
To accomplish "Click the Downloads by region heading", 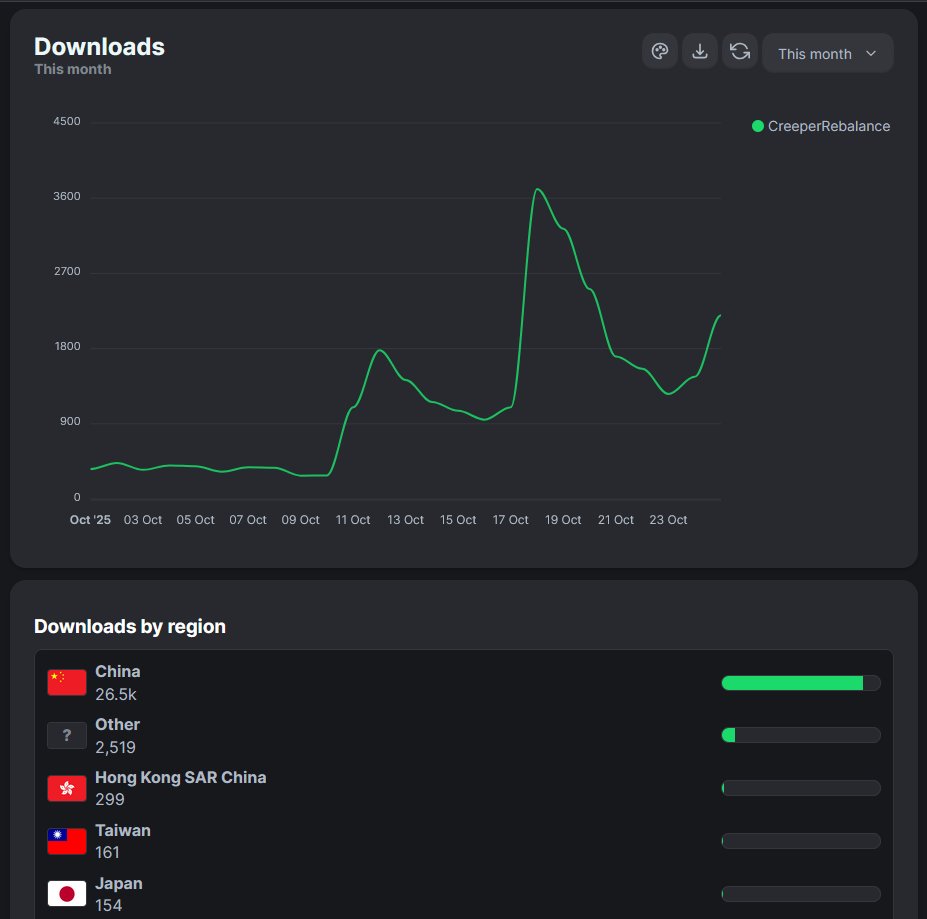I will (x=130, y=626).
